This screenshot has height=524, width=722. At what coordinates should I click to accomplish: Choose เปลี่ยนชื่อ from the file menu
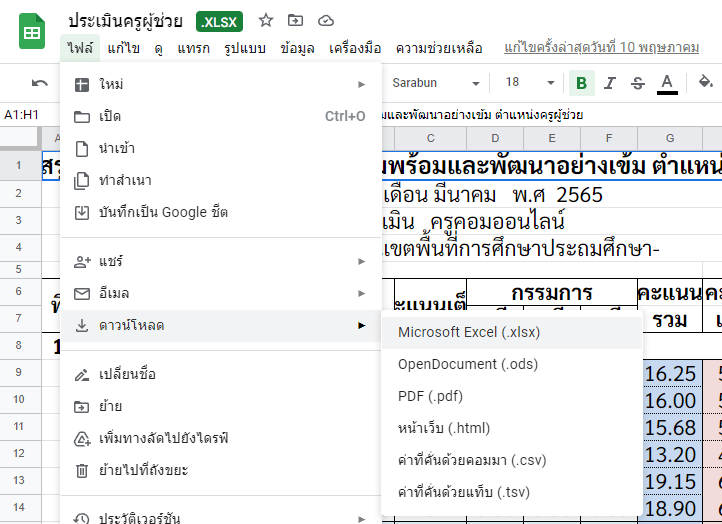click(221, 375)
